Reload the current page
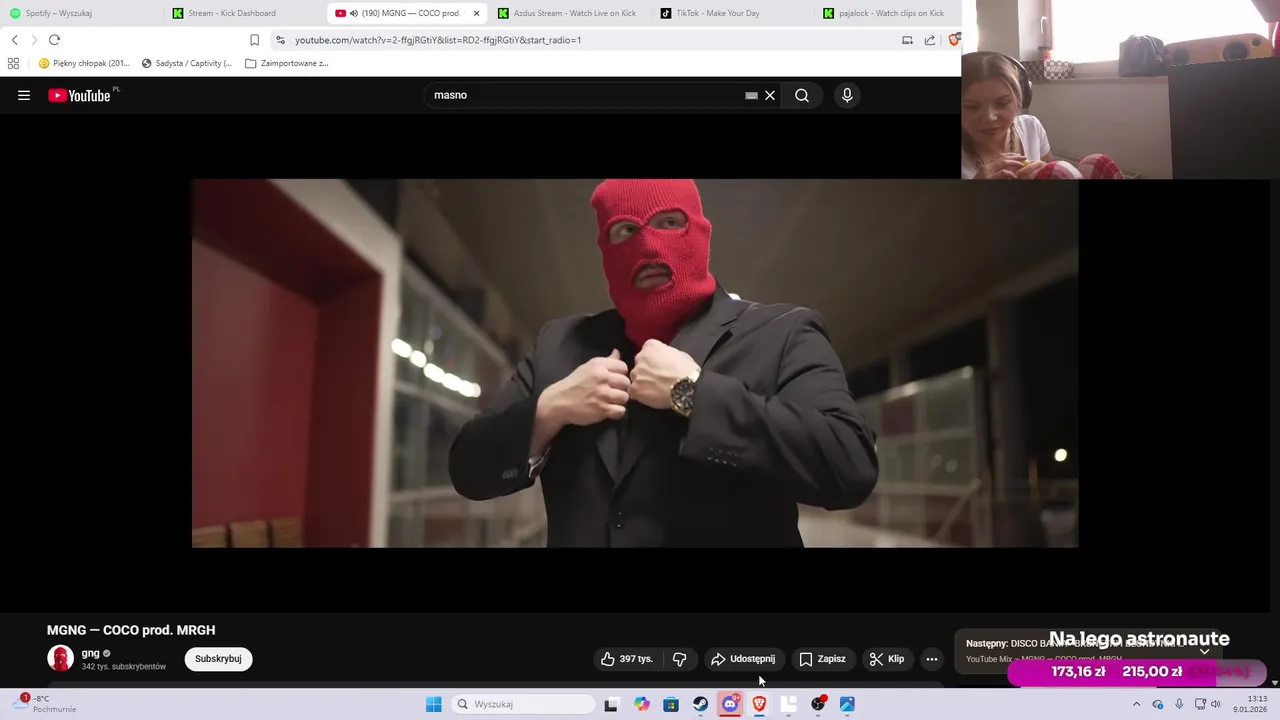1280x720 pixels. pyautogui.click(x=54, y=40)
